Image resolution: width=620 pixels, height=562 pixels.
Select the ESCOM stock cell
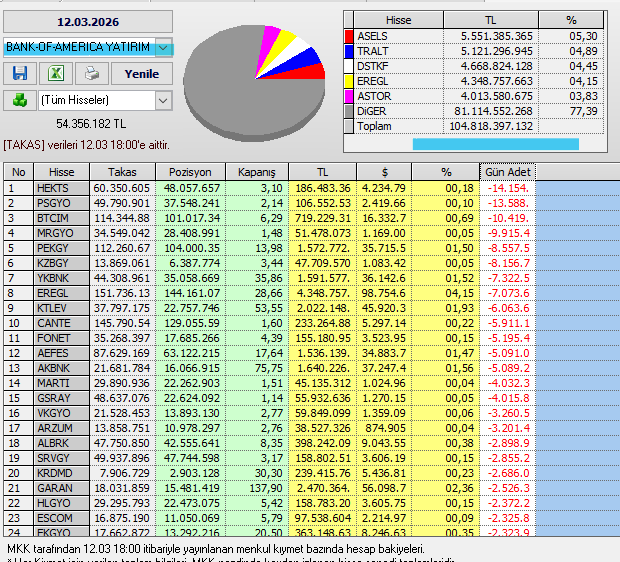(x=62, y=518)
